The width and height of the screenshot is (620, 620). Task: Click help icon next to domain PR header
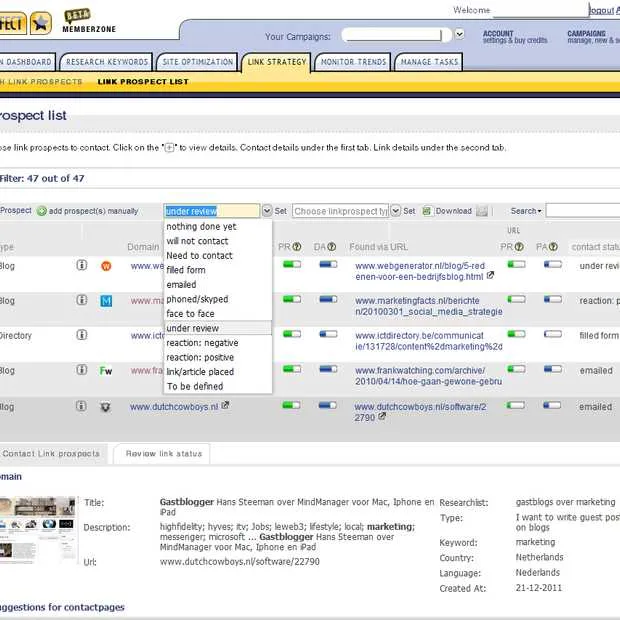point(297,247)
